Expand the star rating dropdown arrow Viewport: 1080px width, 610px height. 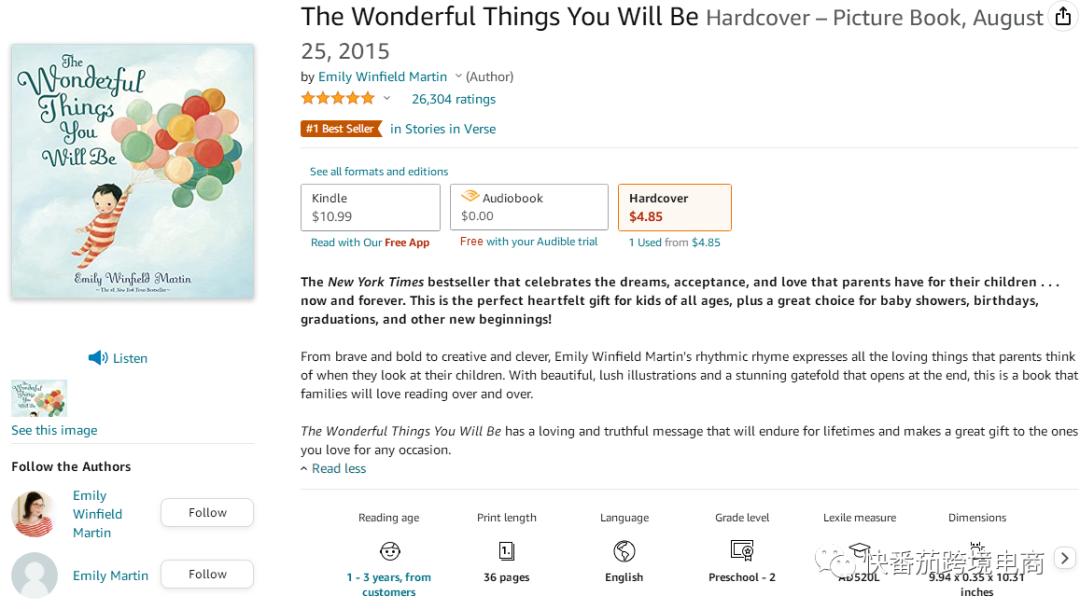(x=387, y=98)
